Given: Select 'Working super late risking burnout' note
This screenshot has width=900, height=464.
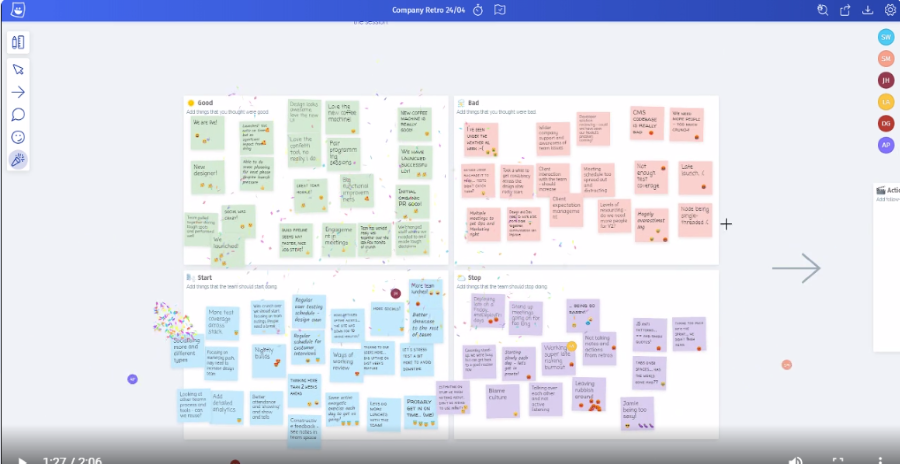Looking at the screenshot, I should (x=558, y=359).
